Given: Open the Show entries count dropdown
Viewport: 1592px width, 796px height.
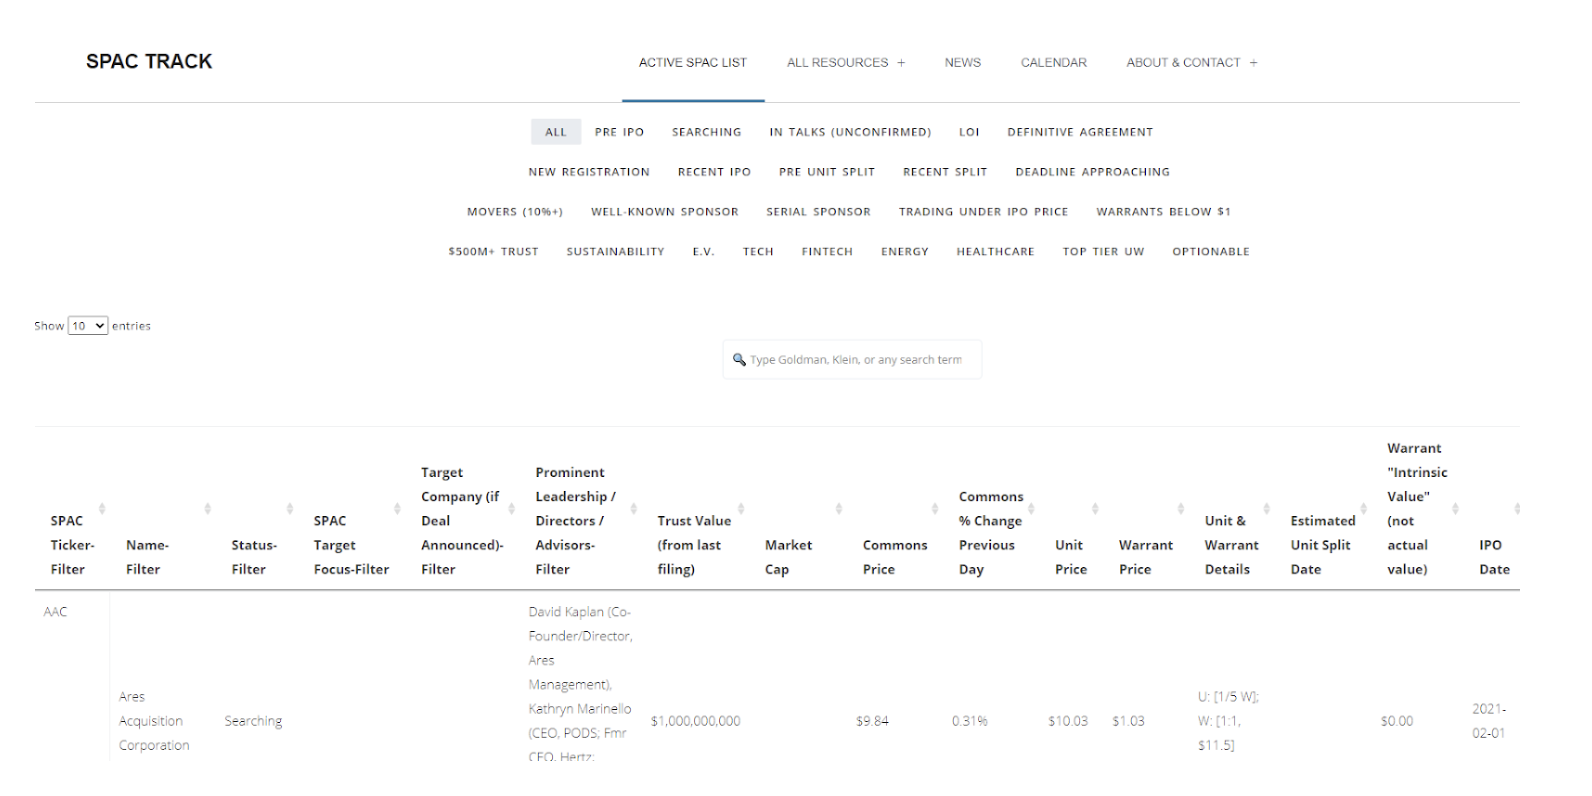Looking at the screenshot, I should [88, 326].
